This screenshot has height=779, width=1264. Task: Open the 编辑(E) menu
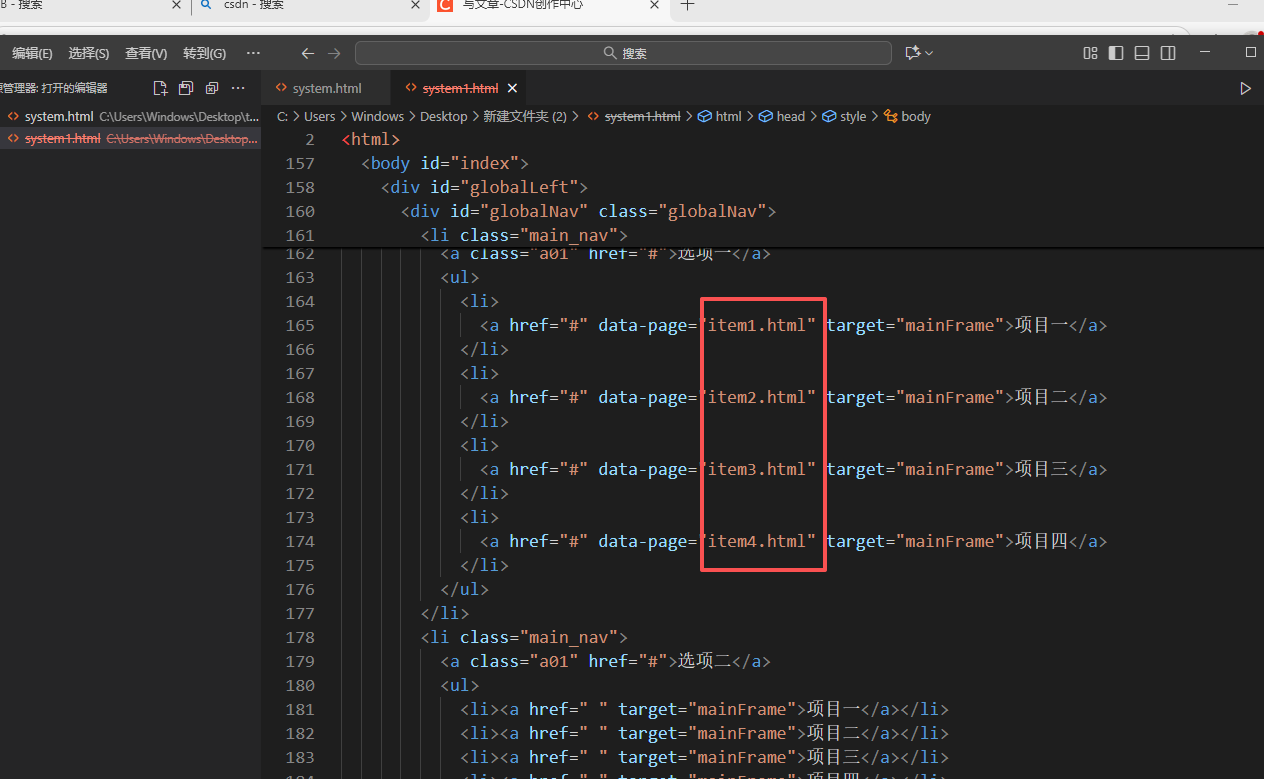click(x=32, y=53)
